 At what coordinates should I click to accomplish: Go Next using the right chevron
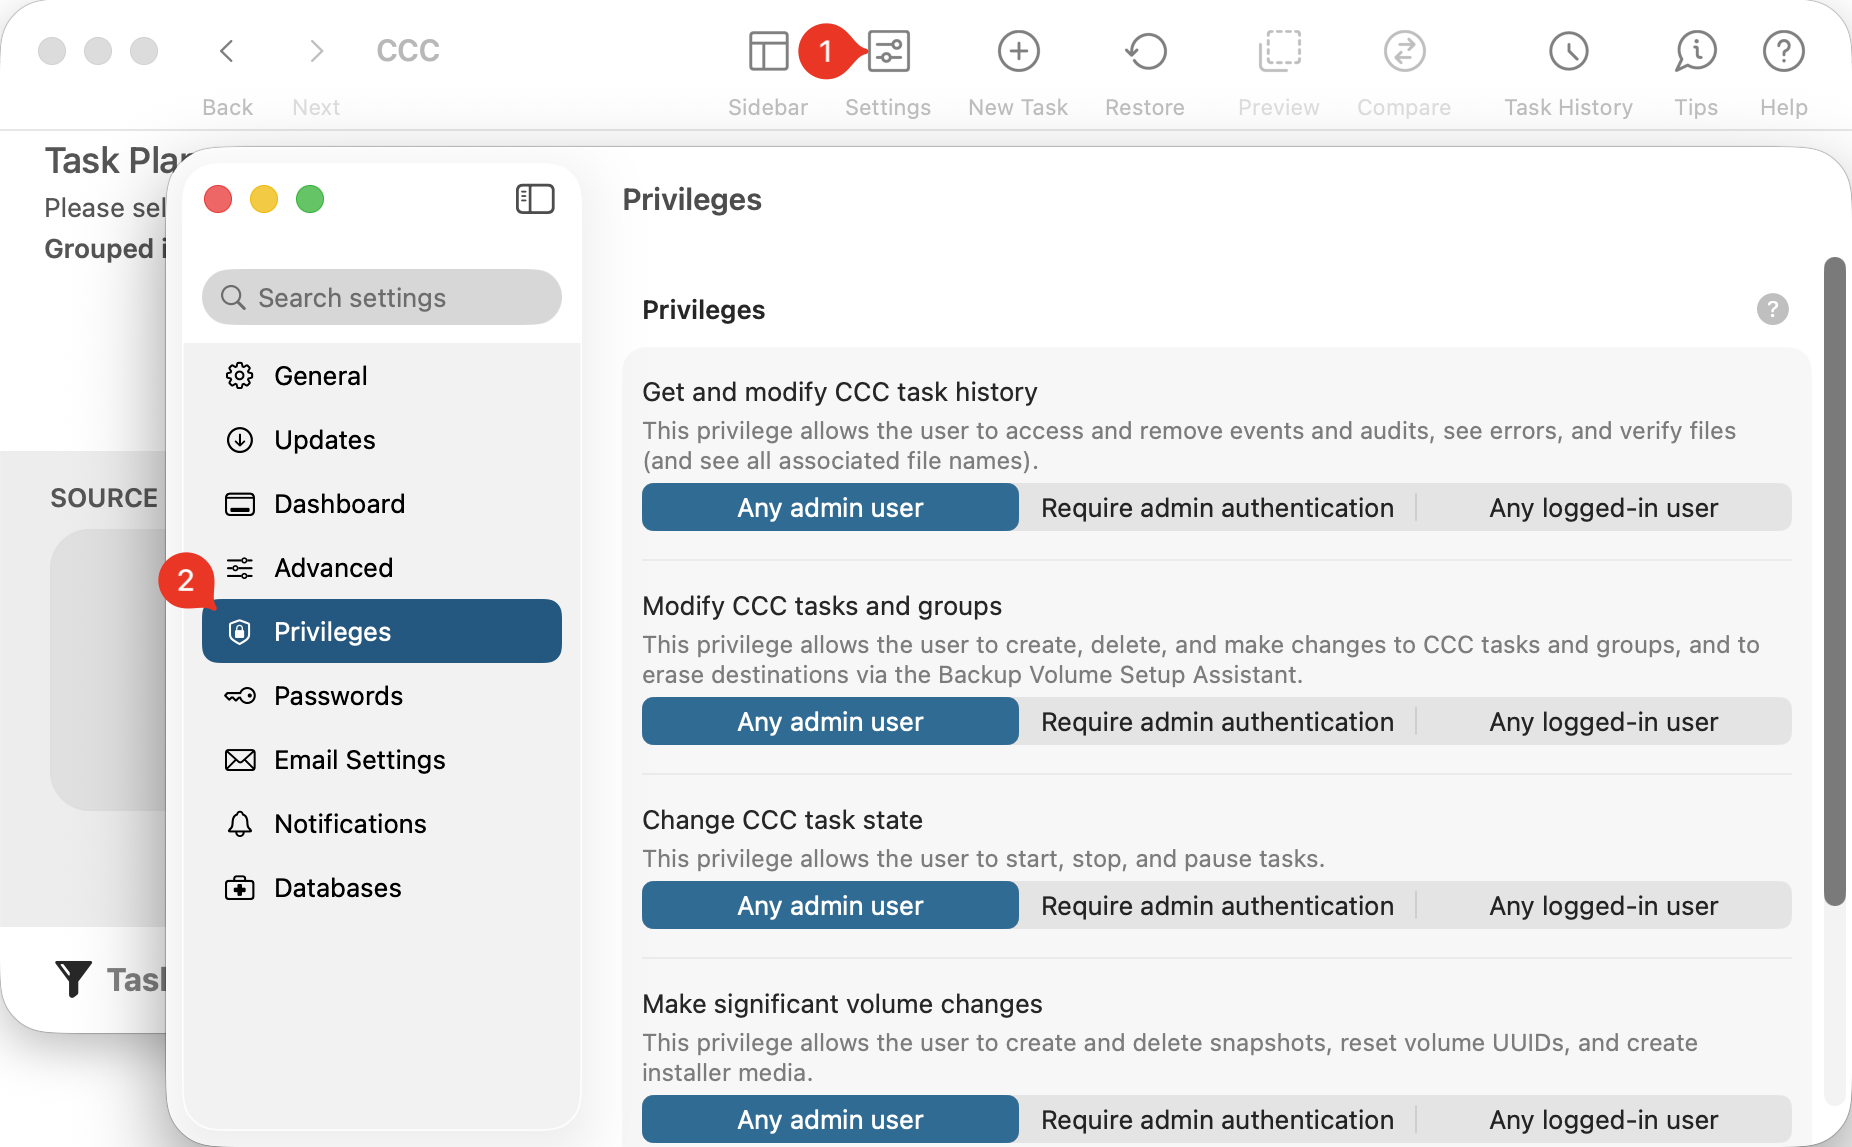[316, 51]
